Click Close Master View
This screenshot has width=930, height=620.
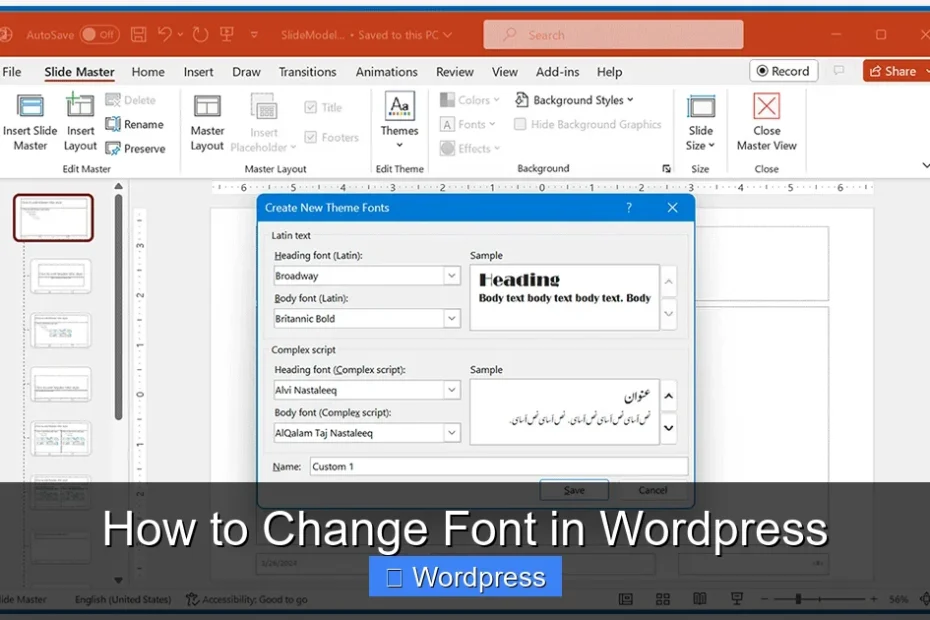(x=766, y=123)
